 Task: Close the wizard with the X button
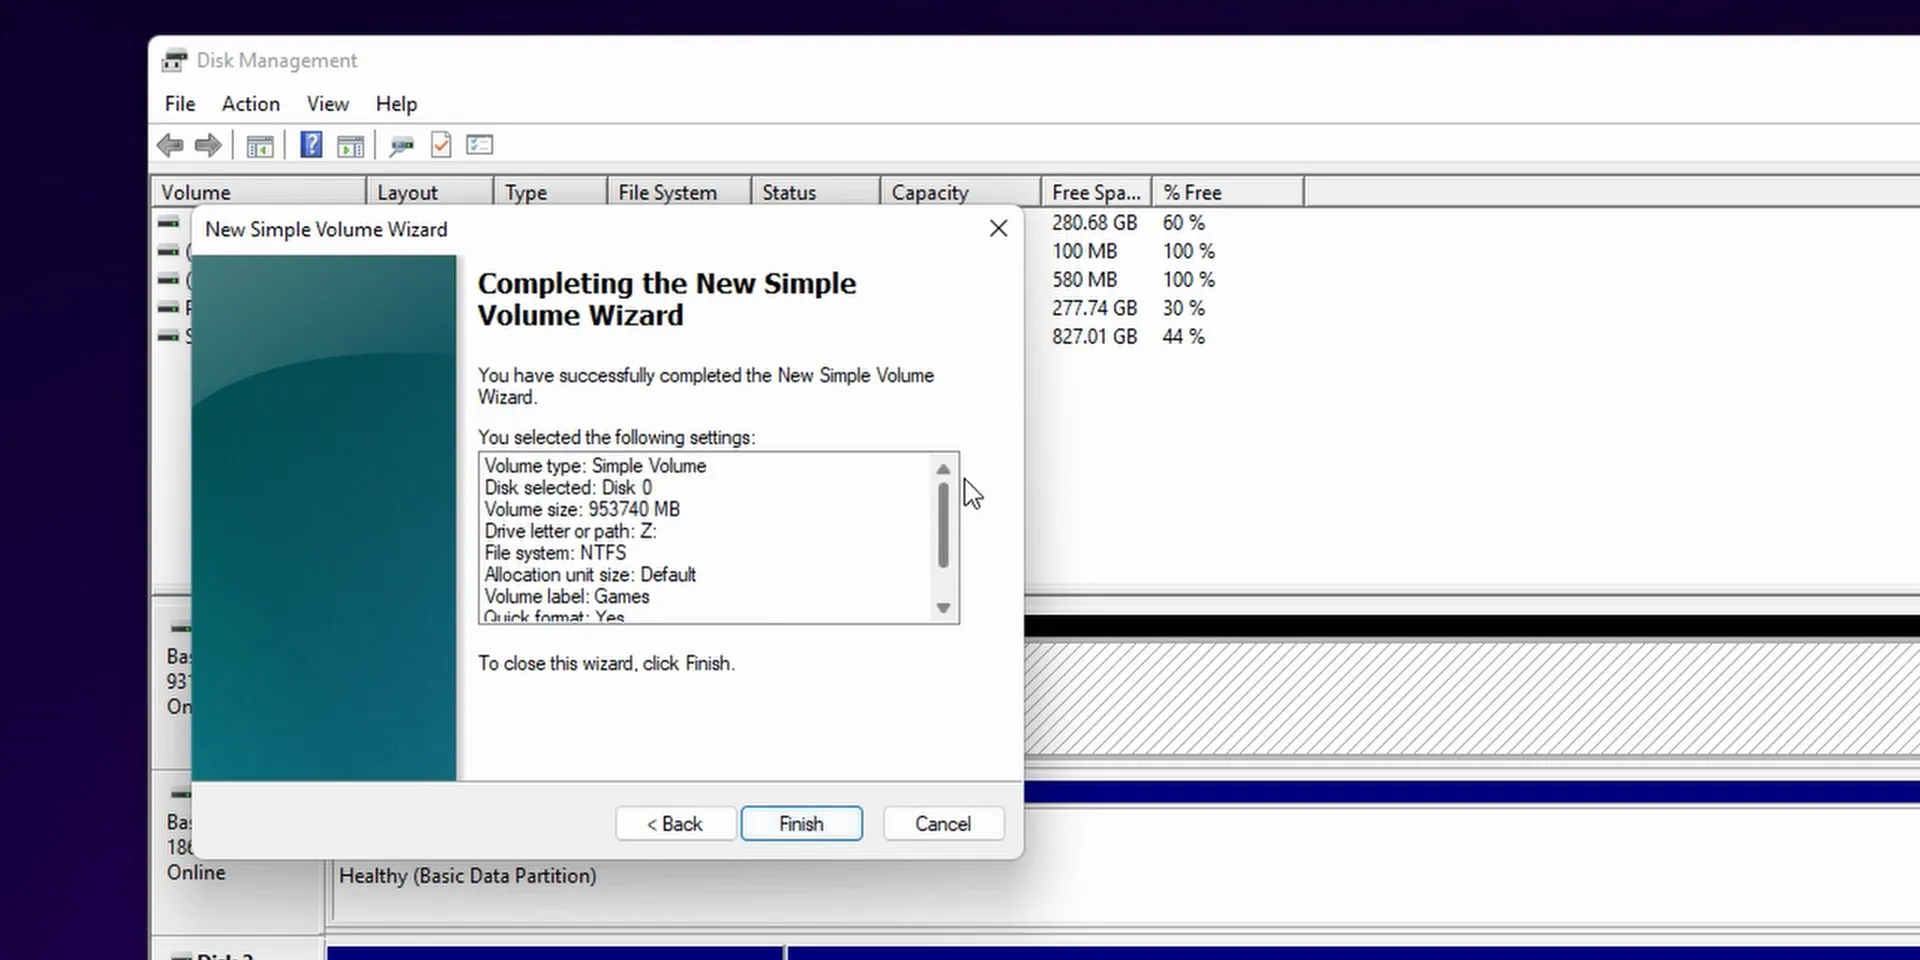(998, 229)
